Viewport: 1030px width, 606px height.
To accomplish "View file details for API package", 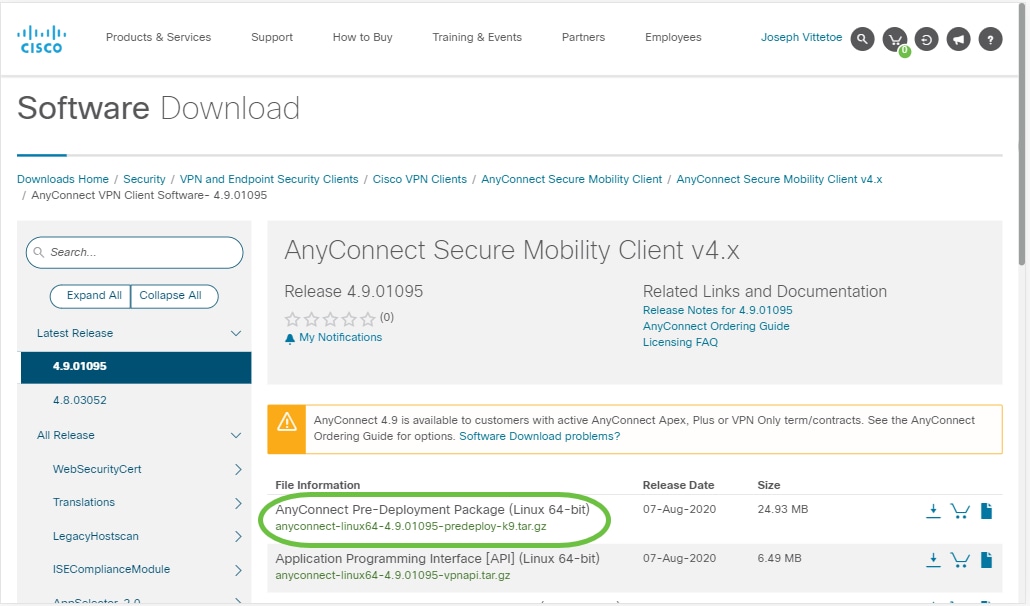I will pos(986,560).
